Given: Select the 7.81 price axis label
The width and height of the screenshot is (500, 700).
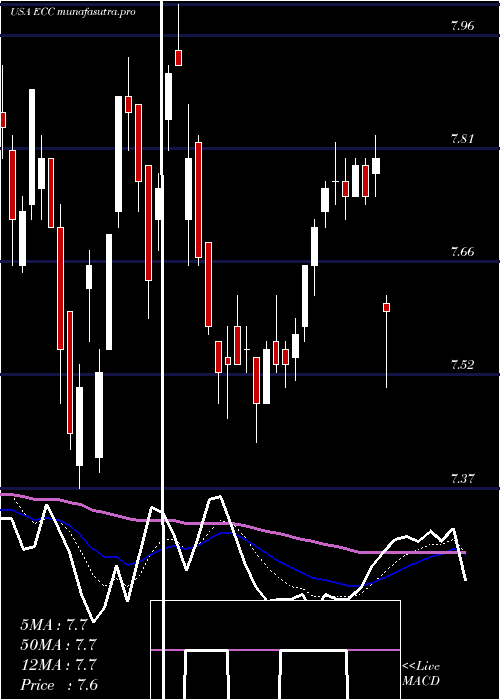Looking at the screenshot, I should pyautogui.click(x=462, y=139).
